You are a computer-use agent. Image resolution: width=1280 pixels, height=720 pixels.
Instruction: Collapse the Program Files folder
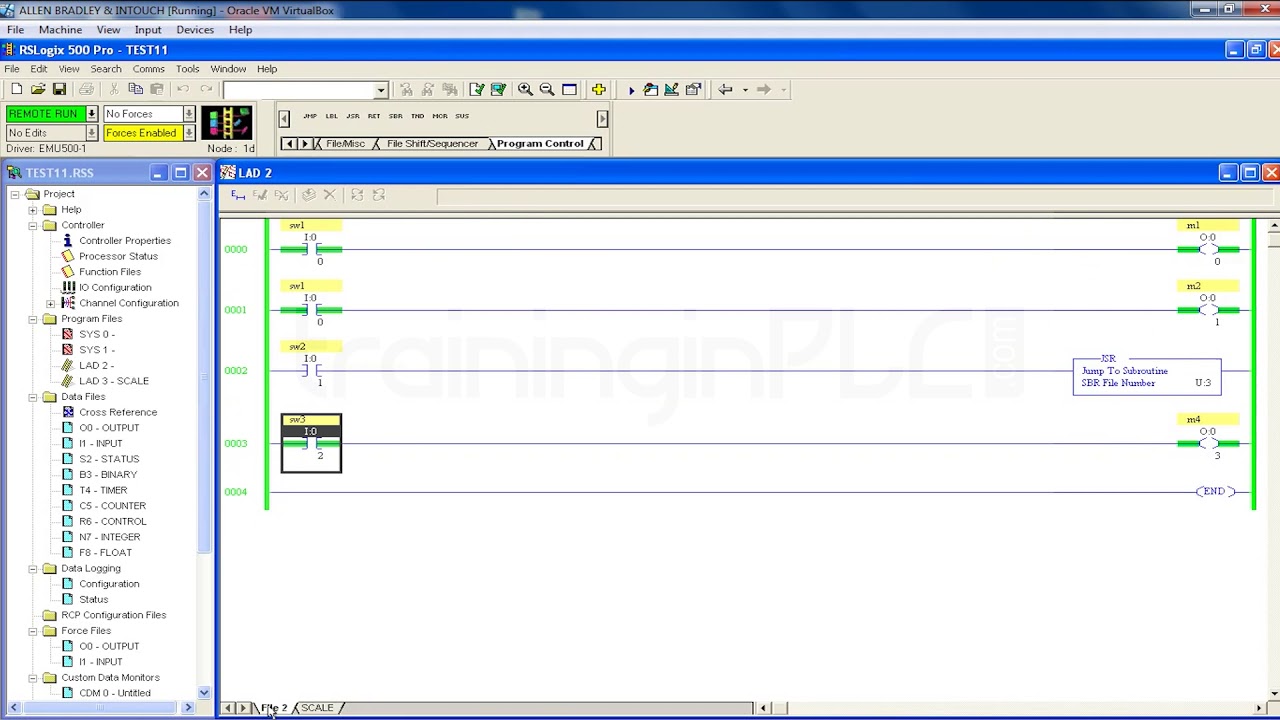33,319
